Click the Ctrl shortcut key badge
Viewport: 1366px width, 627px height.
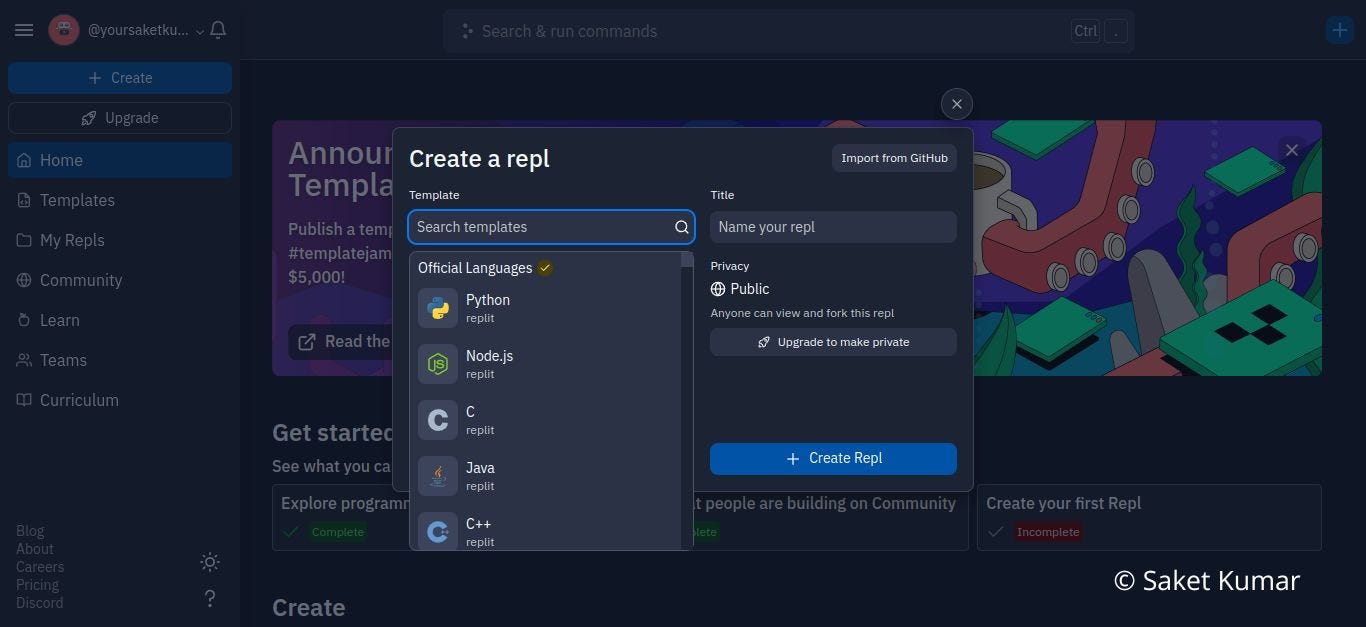click(x=1085, y=31)
